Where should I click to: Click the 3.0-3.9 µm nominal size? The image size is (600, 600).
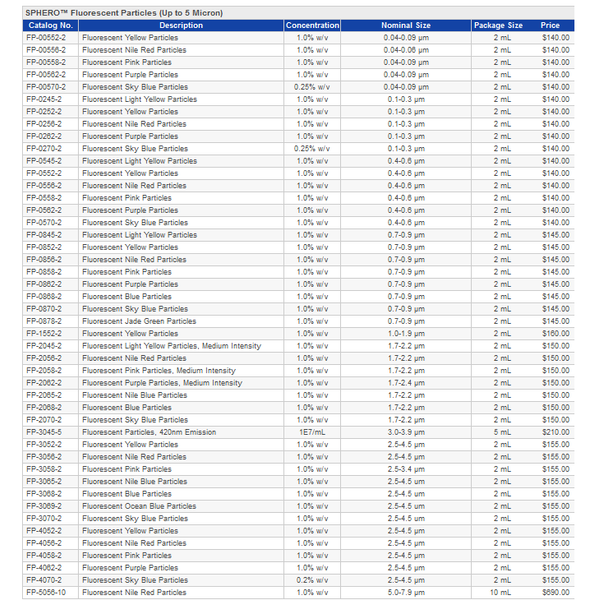coord(406,432)
